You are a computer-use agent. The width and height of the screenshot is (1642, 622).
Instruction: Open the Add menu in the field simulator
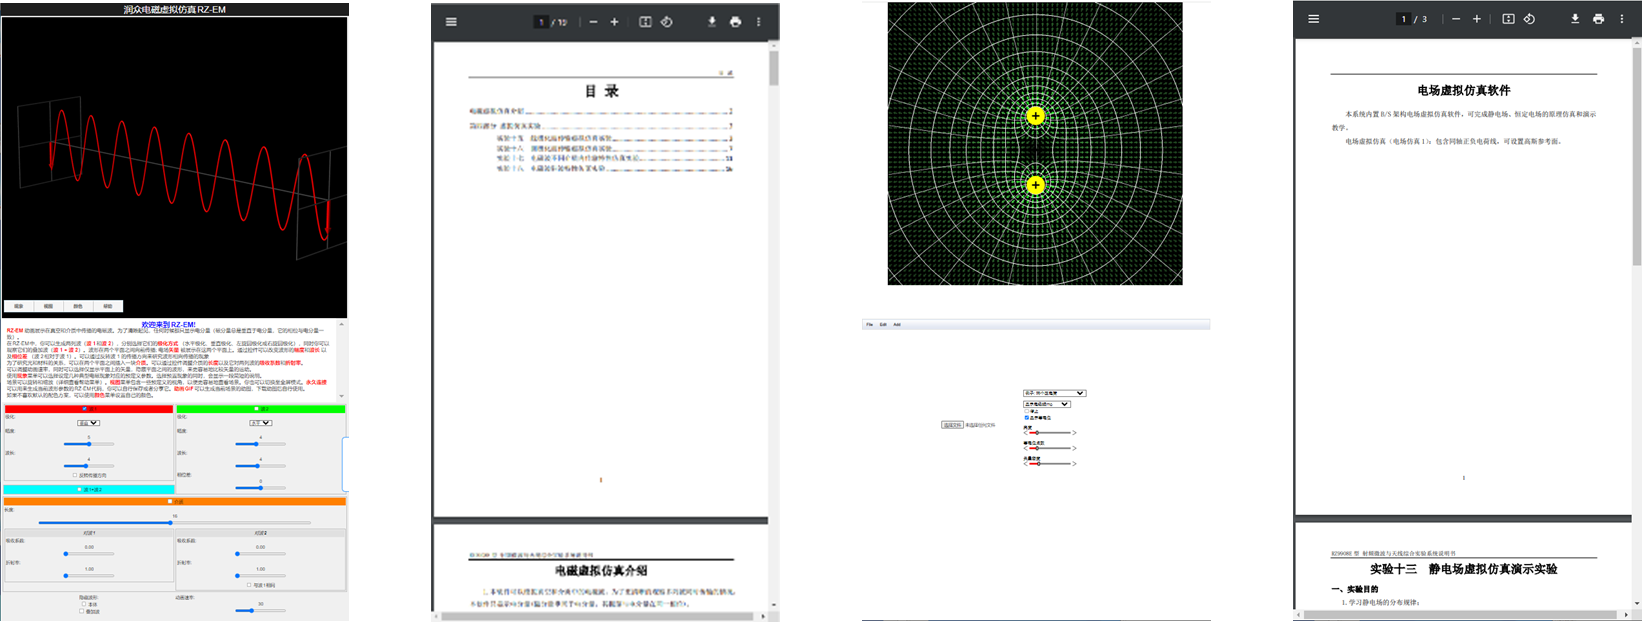click(x=897, y=325)
